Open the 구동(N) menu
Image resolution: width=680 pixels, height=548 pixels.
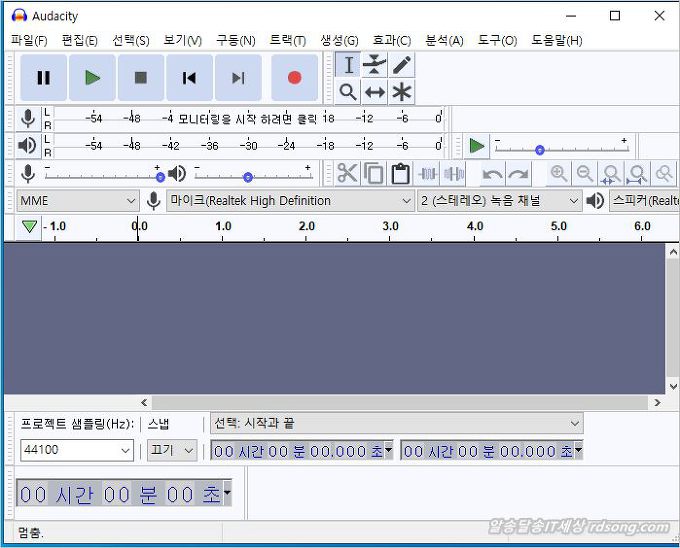(235, 40)
